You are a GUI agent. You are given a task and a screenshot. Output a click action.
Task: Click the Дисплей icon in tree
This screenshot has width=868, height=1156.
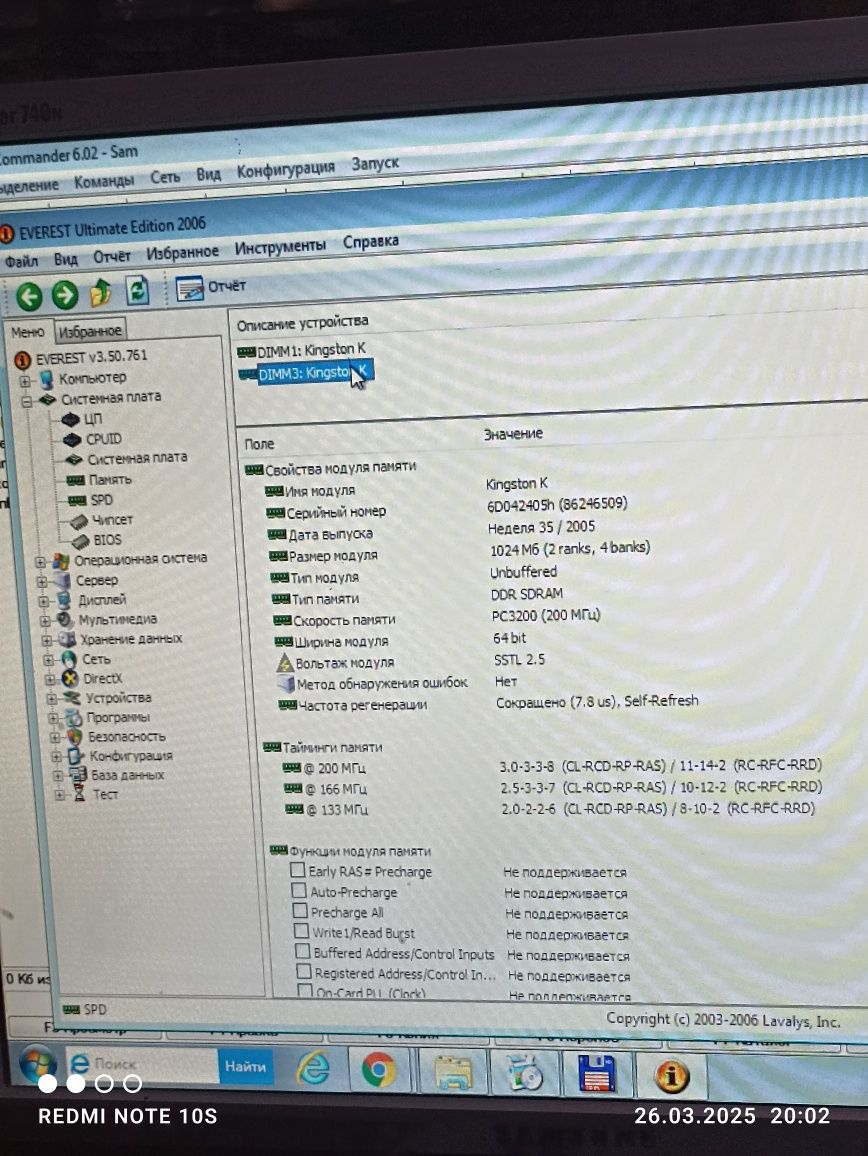(64, 600)
